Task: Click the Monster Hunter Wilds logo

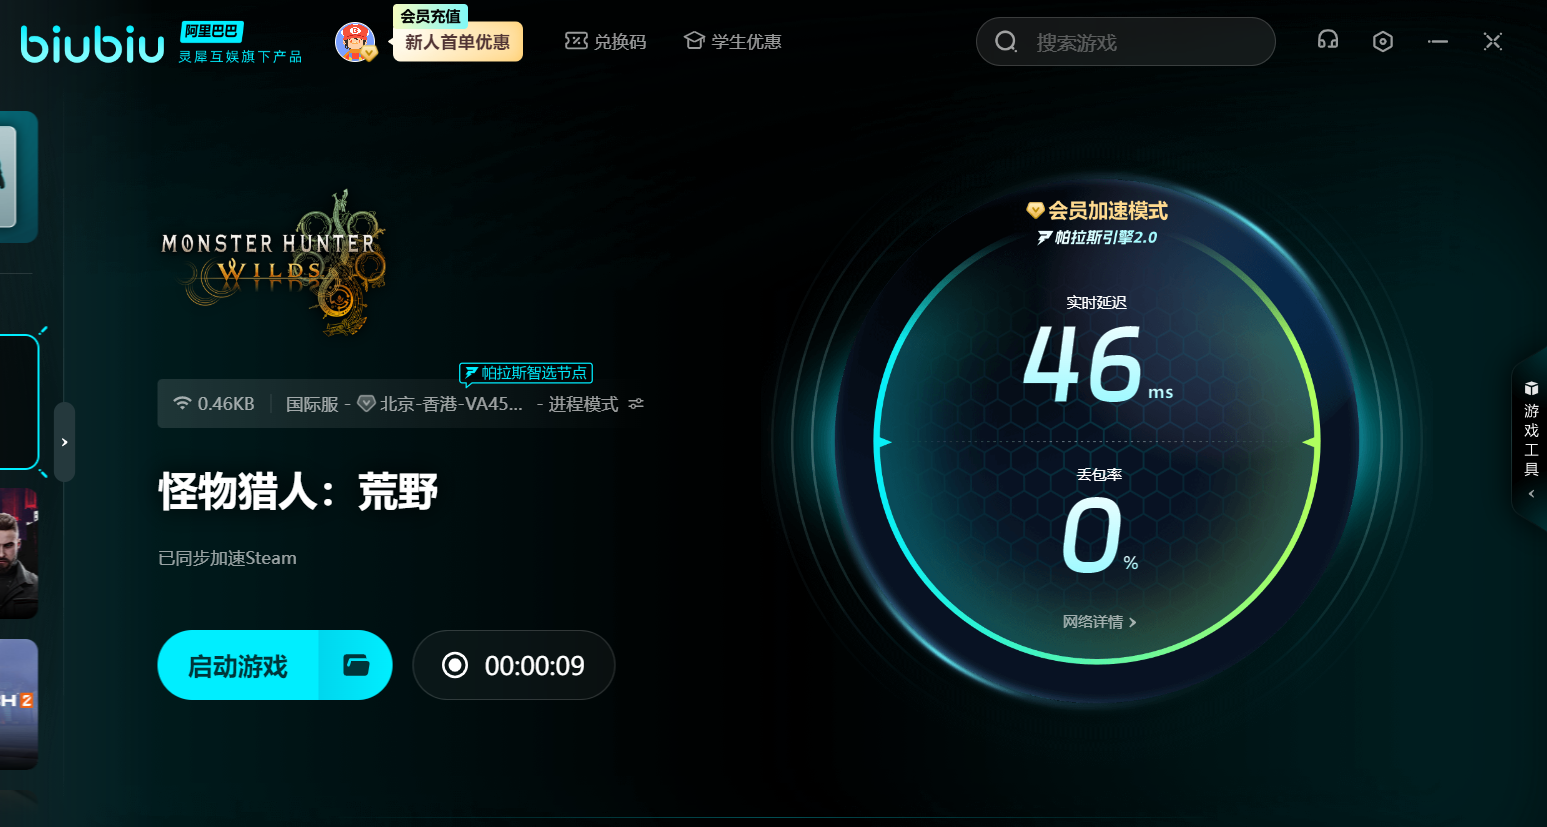Action: [x=273, y=263]
